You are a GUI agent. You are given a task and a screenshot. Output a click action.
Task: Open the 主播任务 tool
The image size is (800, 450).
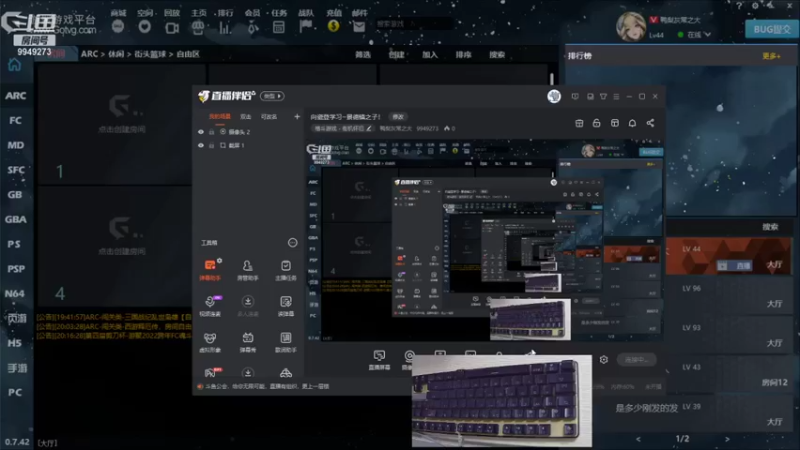pos(286,270)
